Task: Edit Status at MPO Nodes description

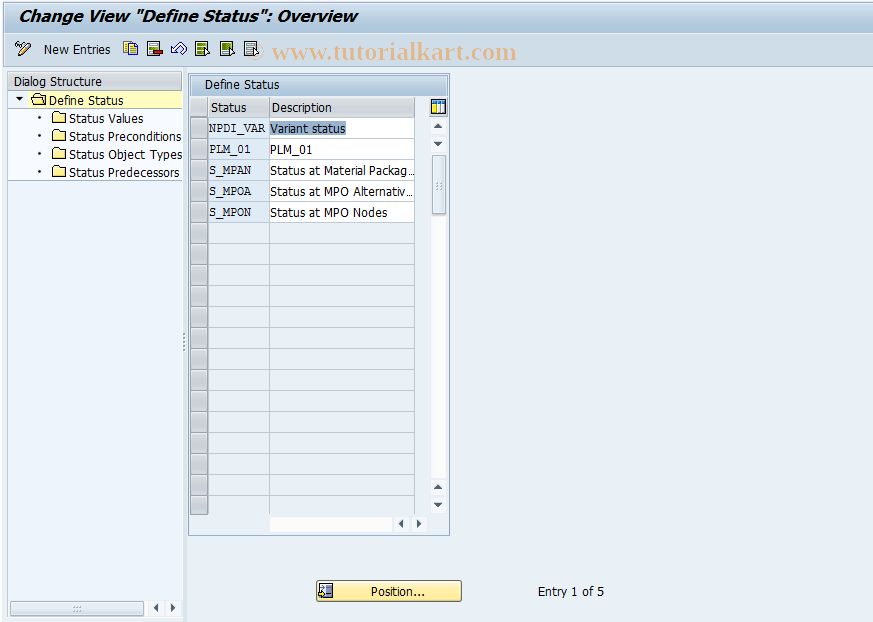Action: [x=341, y=212]
